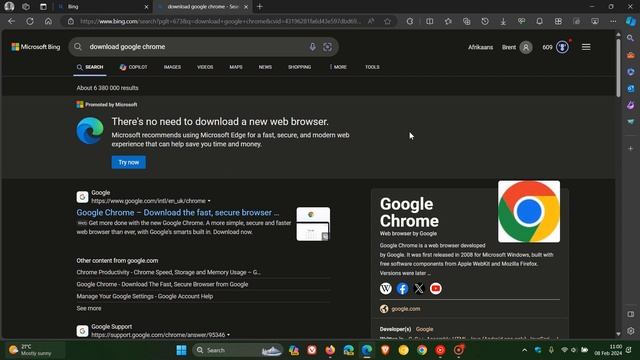Open split screen view
The image size is (640, 360).
[430, 21]
